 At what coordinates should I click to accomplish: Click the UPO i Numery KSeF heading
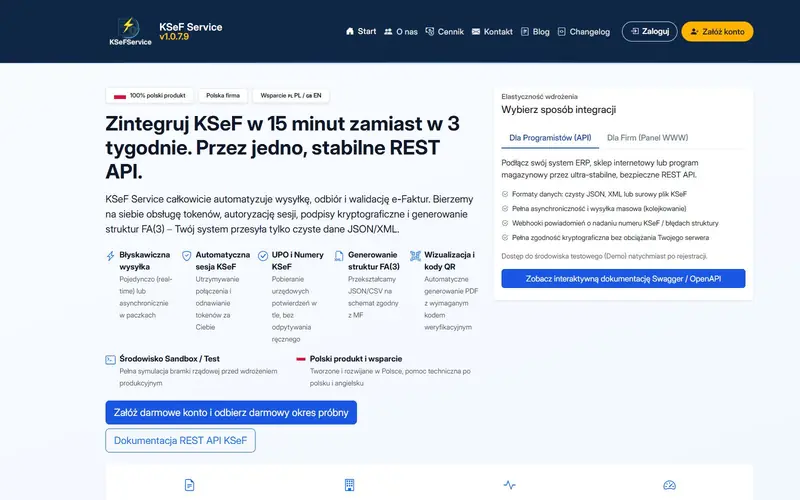pos(297,261)
